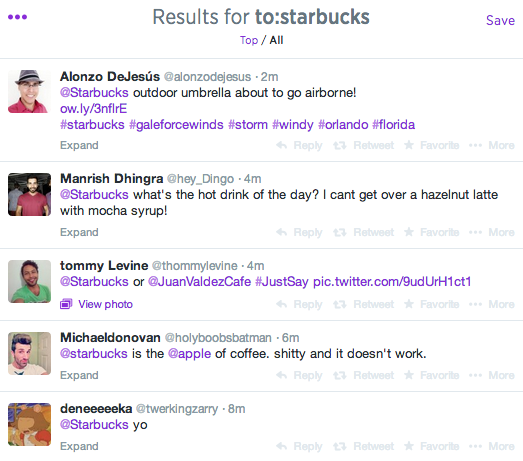The height and width of the screenshot is (461, 523).
Task: Click the 2m timestamp on Alonzo's tweet
Action: pyautogui.click(x=269, y=77)
